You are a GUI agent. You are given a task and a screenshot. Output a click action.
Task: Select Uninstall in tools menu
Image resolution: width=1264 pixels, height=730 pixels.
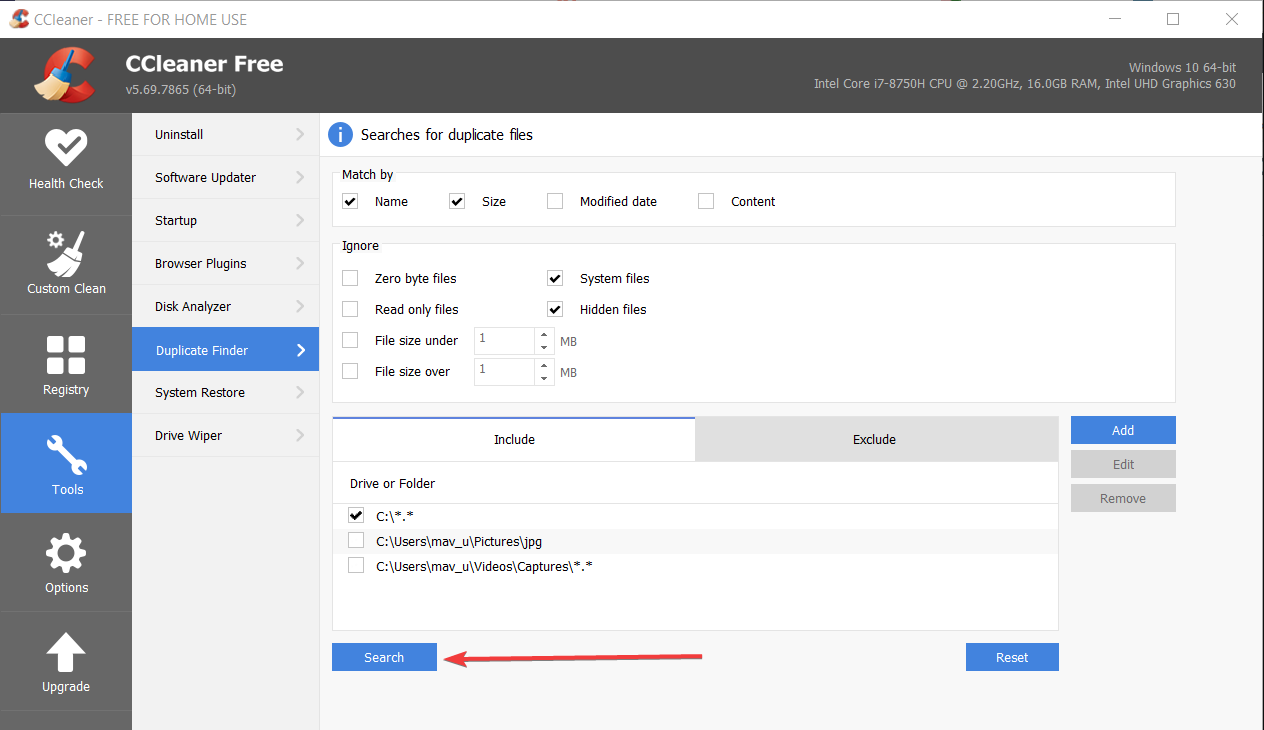[x=225, y=134]
